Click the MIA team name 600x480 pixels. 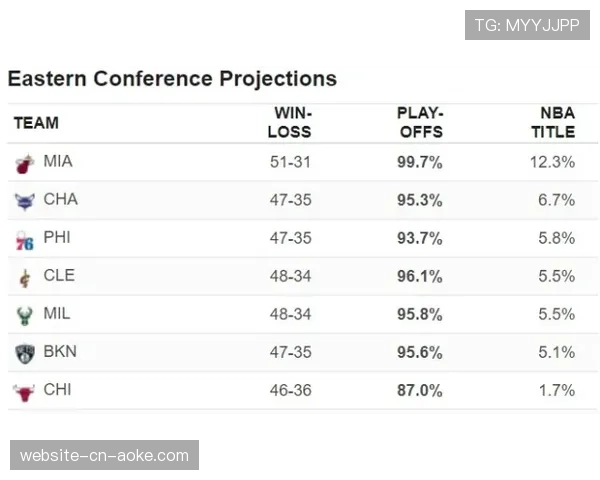(x=58, y=161)
